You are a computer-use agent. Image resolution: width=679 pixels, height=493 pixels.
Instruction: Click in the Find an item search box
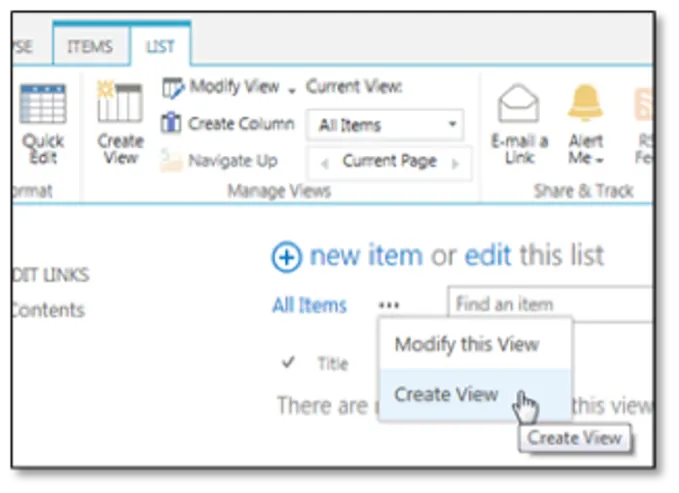[550, 304]
